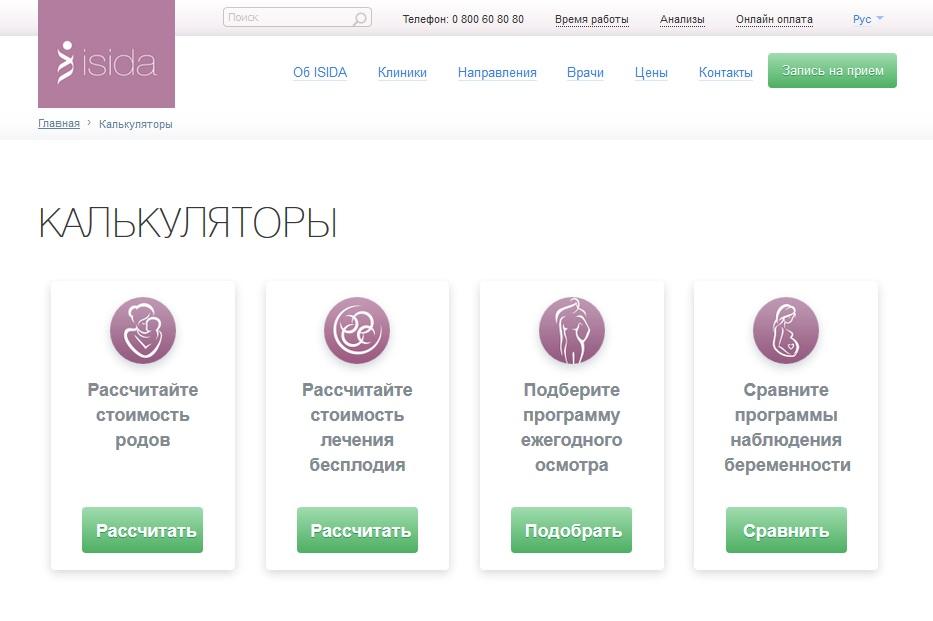Click the КАЛЬКУЛЯТОРЫ page title
The width and height of the screenshot is (933, 621).
(x=188, y=224)
